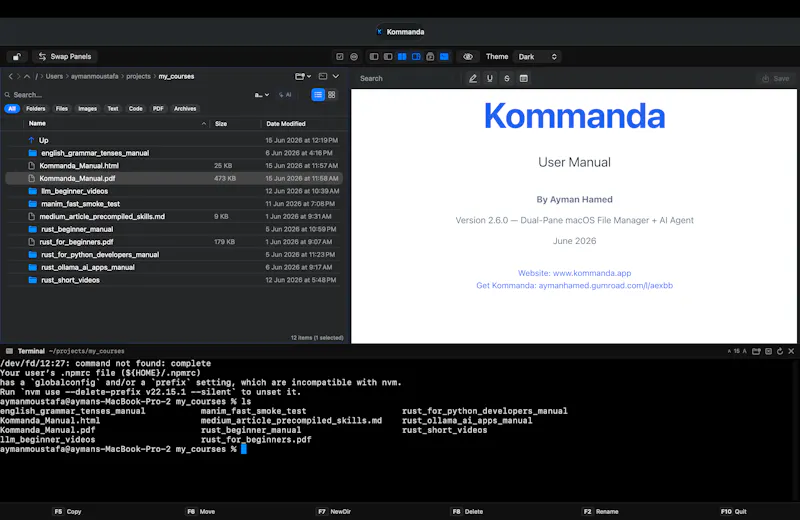Click the terminal sync-folder icon
The height and width of the screenshot is (520, 800).
coord(756,351)
